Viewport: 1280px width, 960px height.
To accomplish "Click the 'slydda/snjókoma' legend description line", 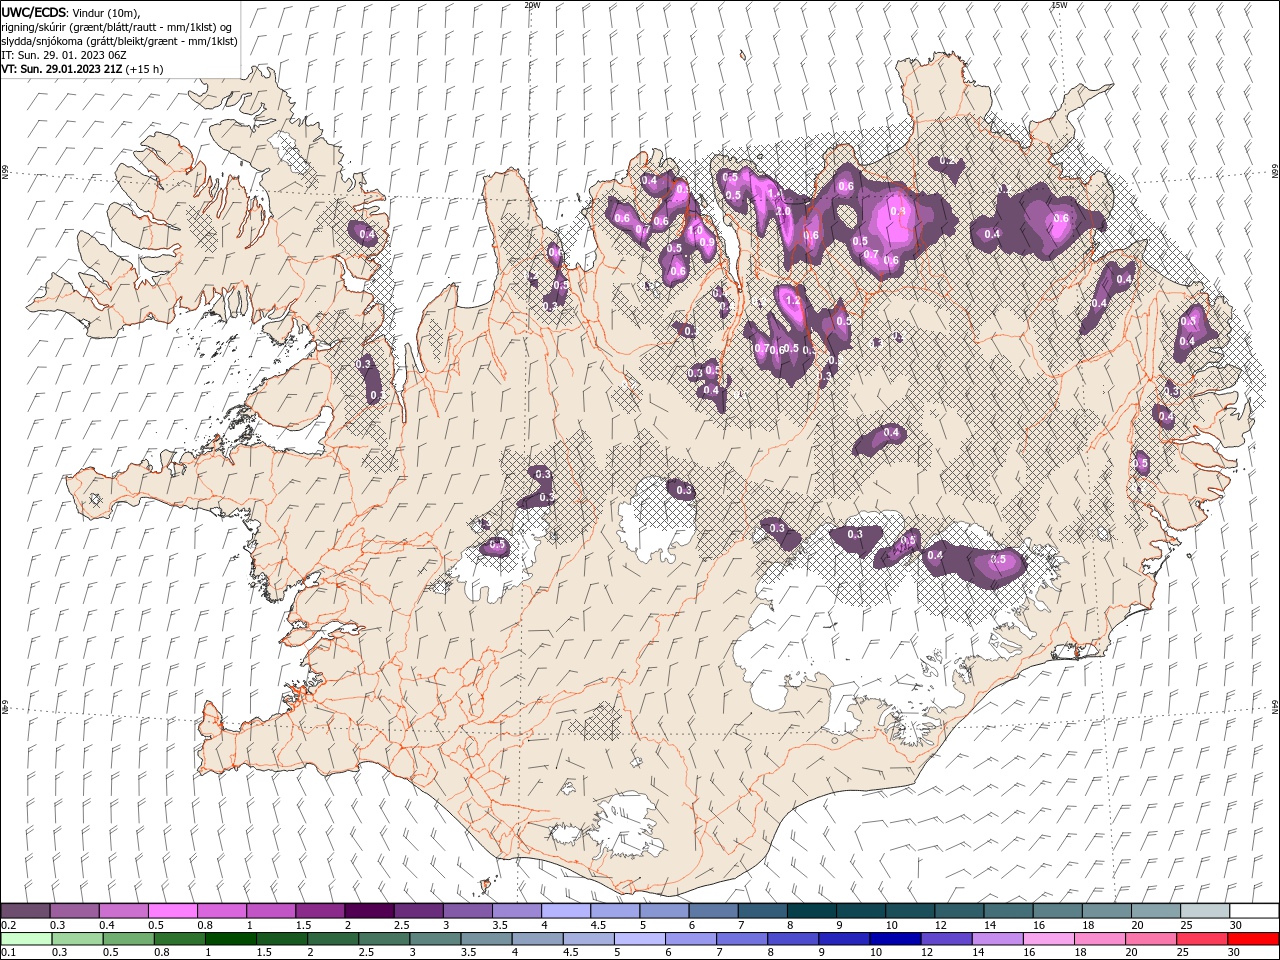I will tap(120, 41).
